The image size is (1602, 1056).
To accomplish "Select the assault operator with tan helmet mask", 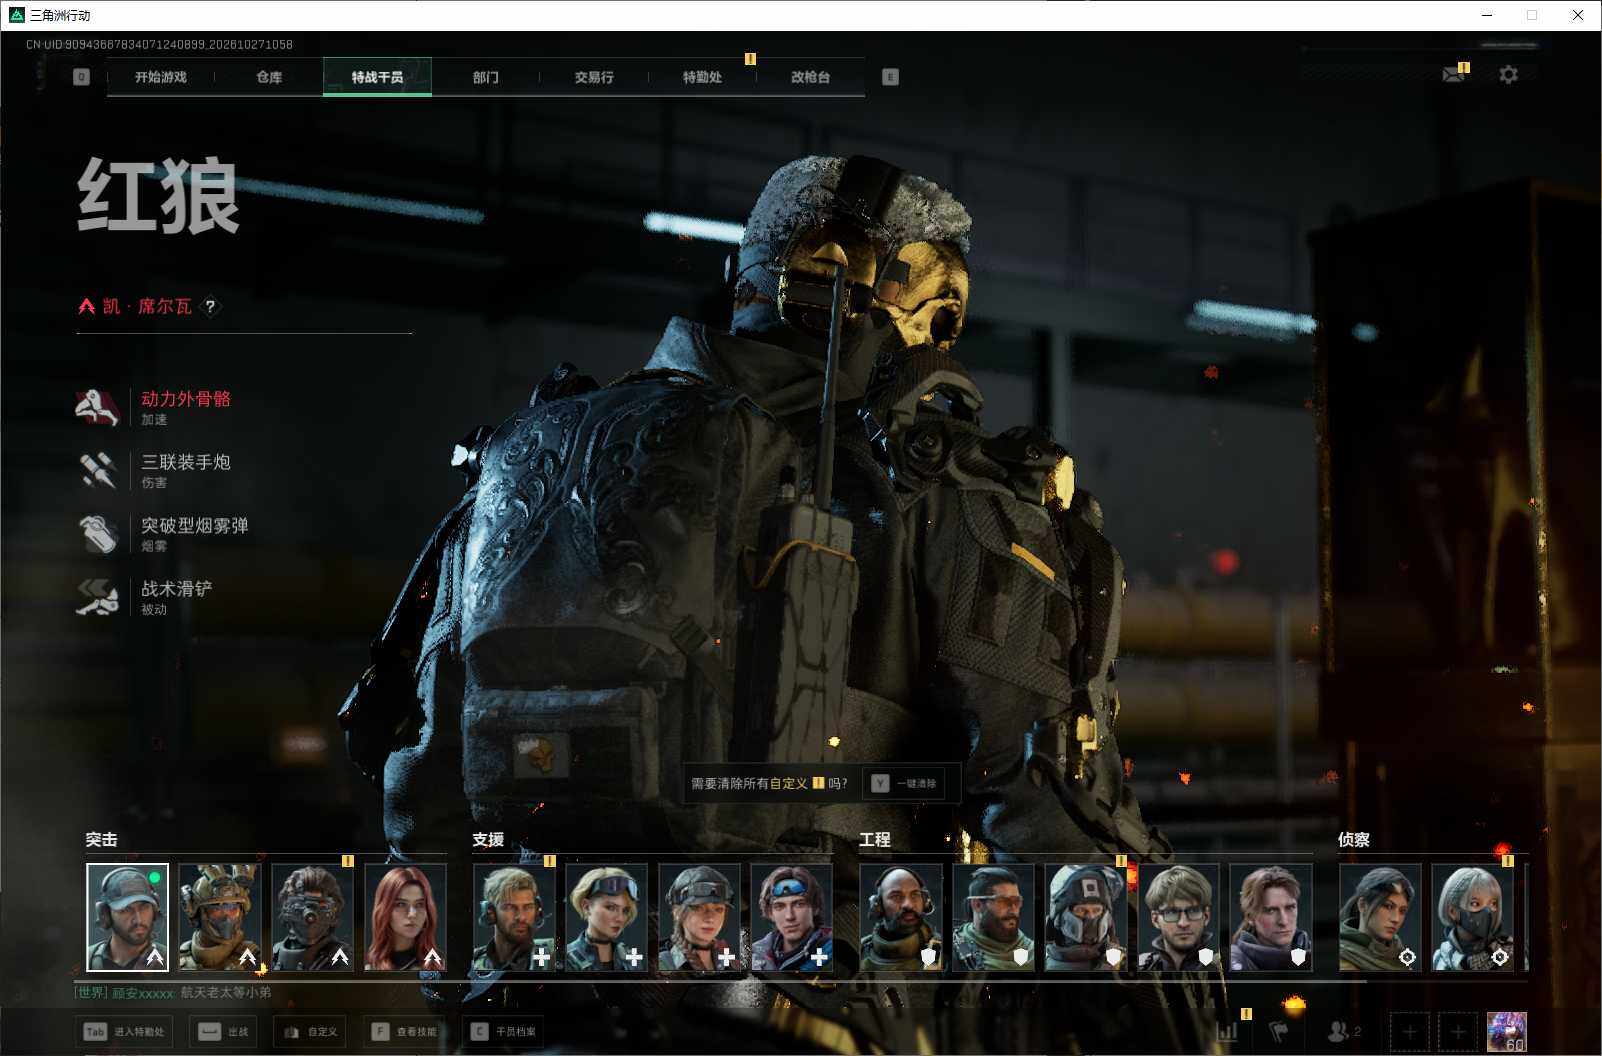I will click(x=220, y=917).
